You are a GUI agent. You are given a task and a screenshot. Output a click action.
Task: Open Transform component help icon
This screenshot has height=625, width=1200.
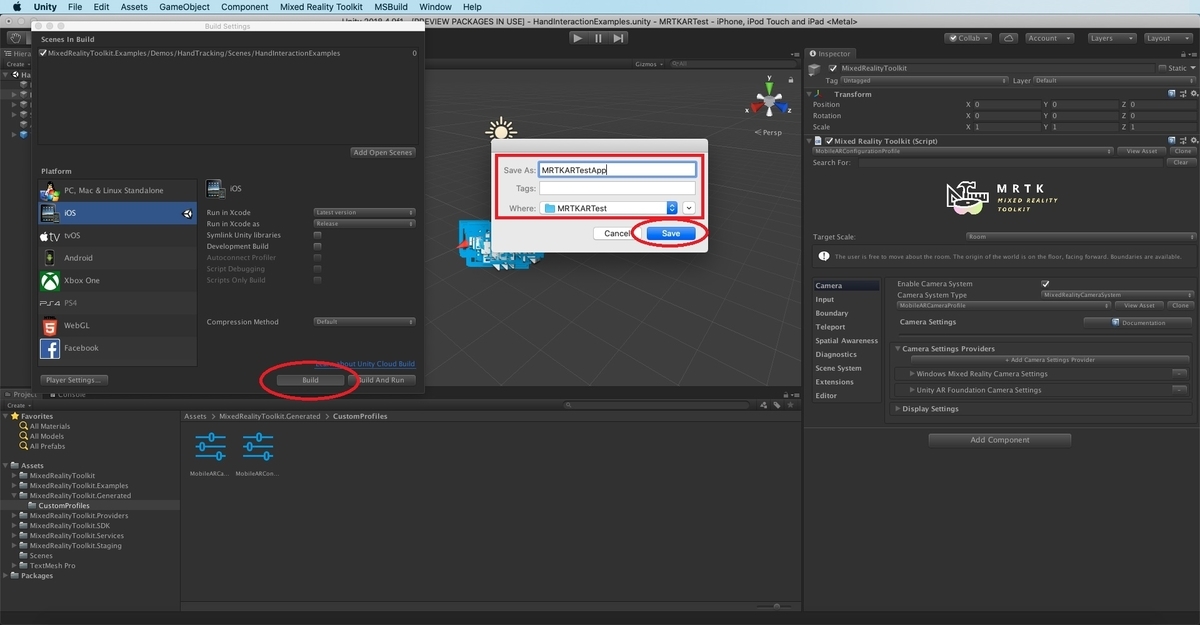coord(1171,94)
